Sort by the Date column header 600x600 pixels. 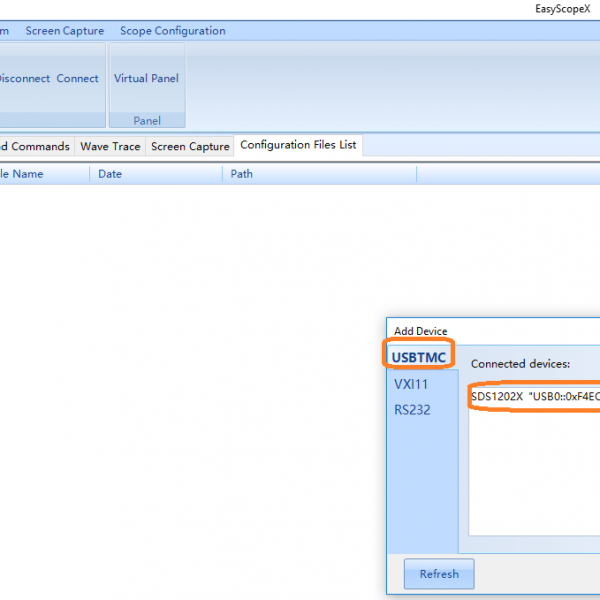tap(110, 174)
